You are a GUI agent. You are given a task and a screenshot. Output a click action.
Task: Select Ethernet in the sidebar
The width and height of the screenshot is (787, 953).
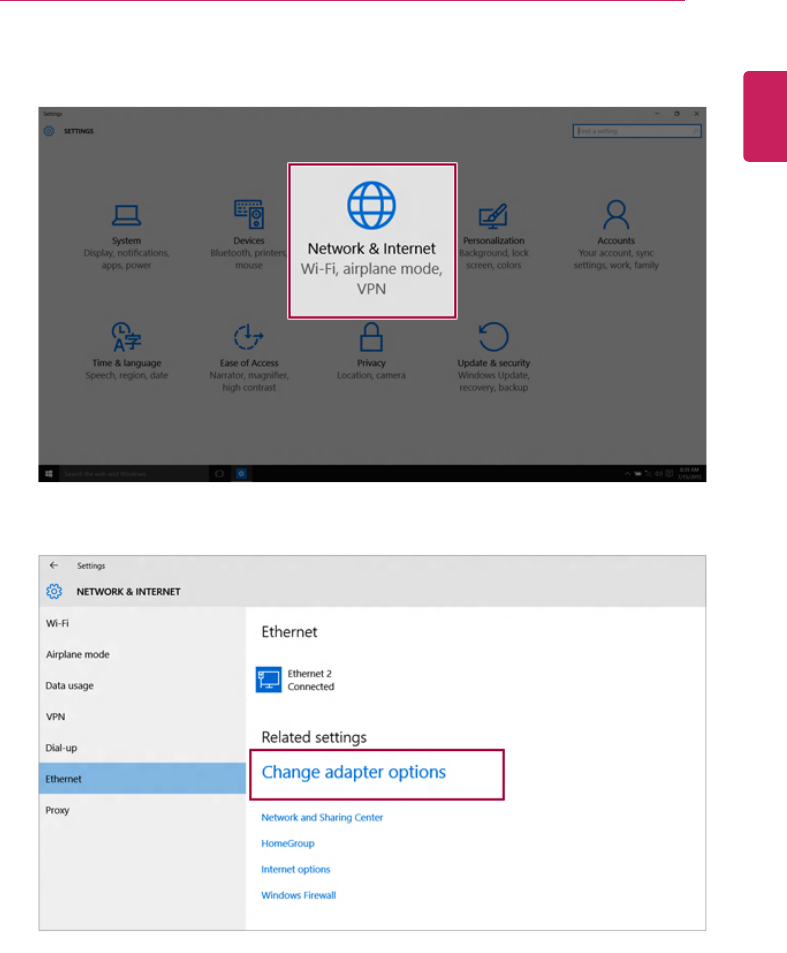pos(142,779)
